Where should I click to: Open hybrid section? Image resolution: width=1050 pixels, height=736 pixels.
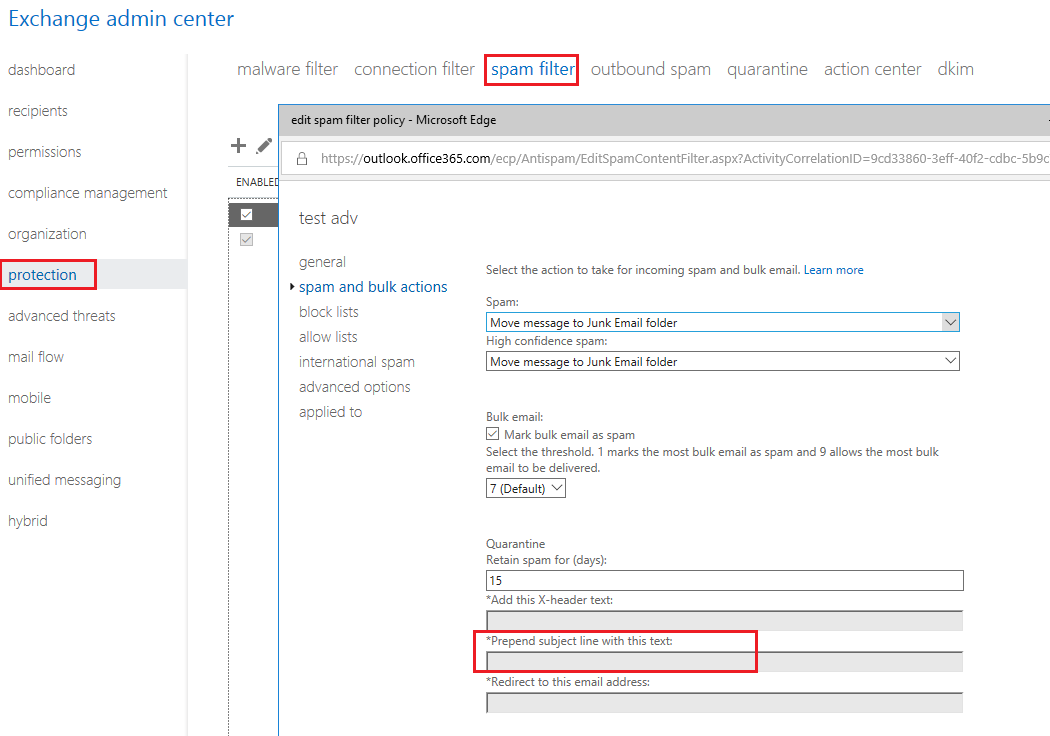(x=27, y=521)
